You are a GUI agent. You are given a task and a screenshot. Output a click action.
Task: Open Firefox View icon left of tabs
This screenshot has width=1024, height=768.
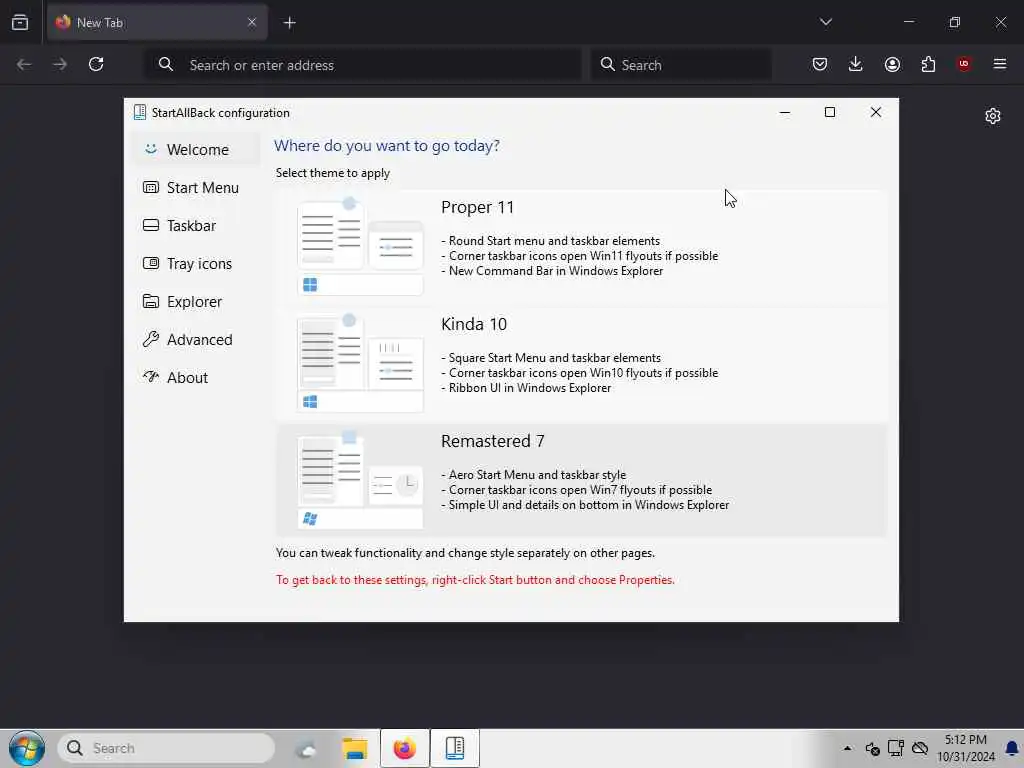coord(20,22)
